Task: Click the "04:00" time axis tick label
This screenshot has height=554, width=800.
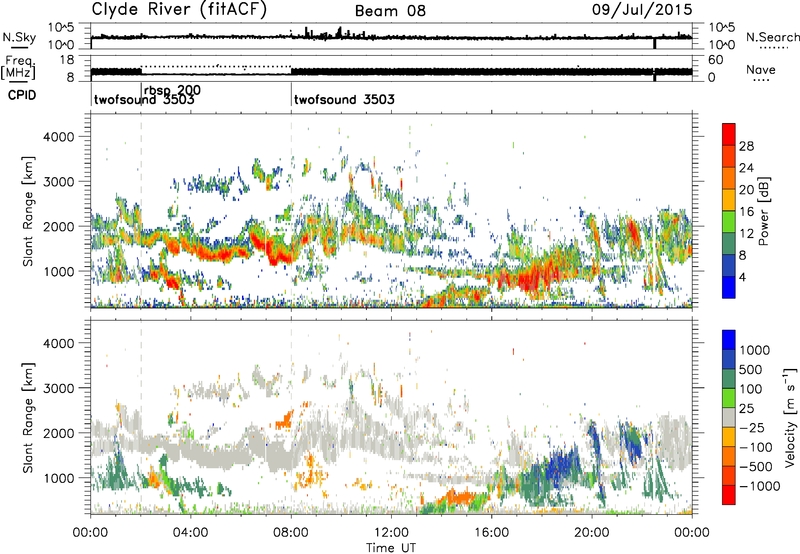Action: pyautogui.click(x=190, y=533)
